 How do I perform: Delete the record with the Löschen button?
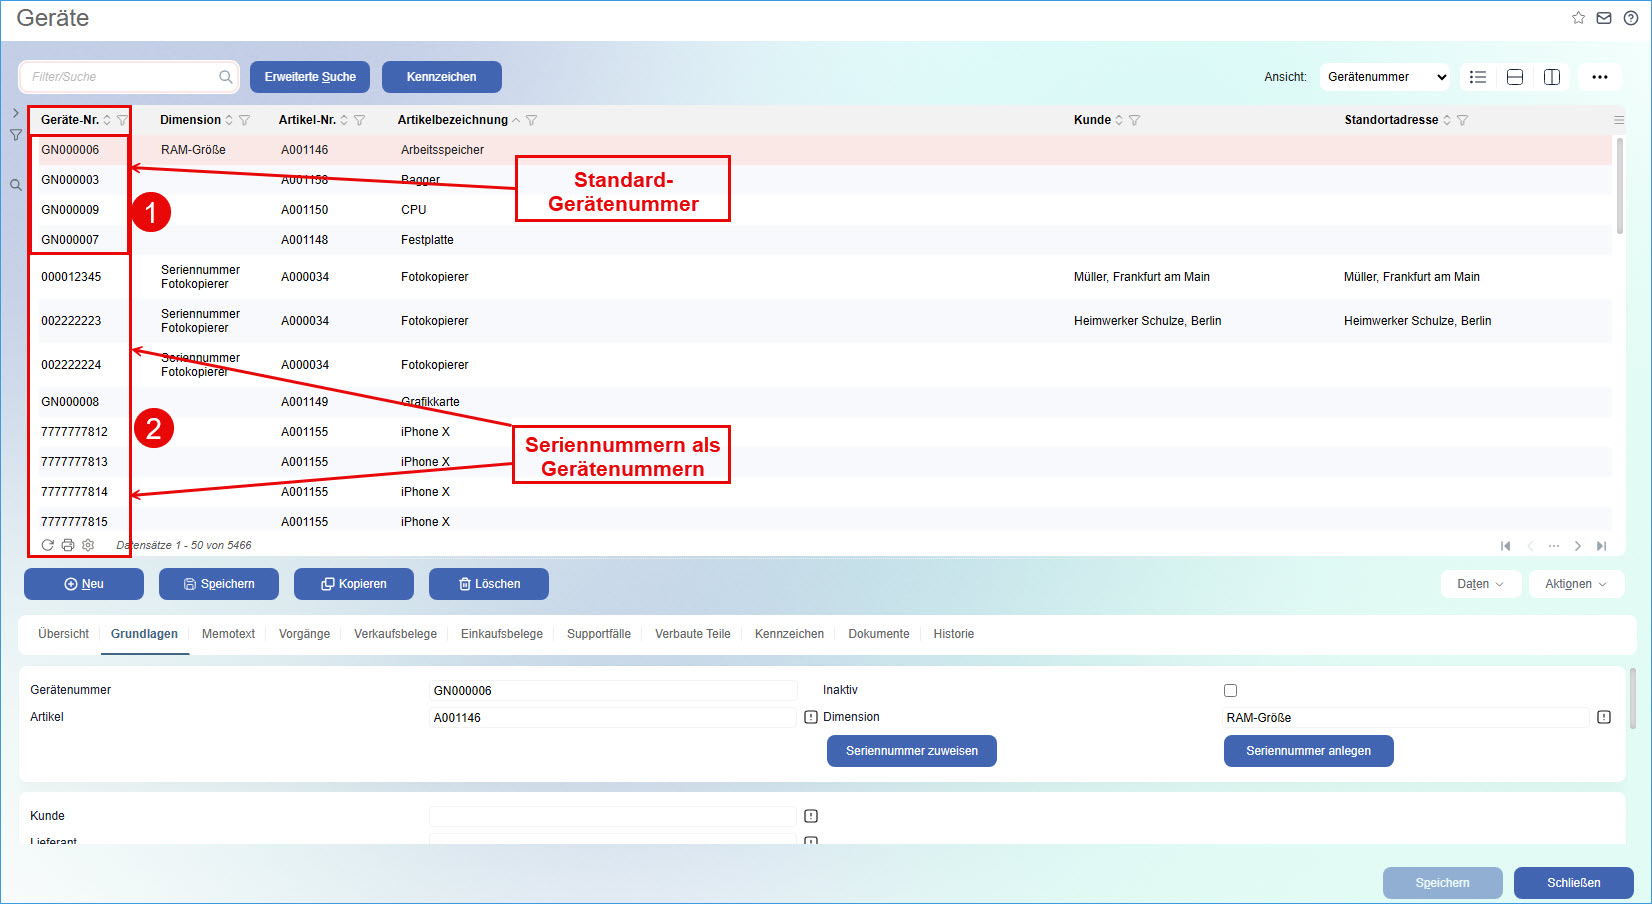click(489, 584)
